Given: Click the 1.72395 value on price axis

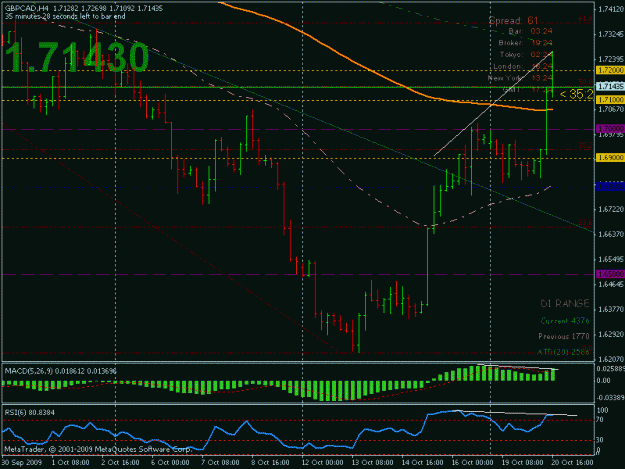Looking at the screenshot, I should (611, 59).
